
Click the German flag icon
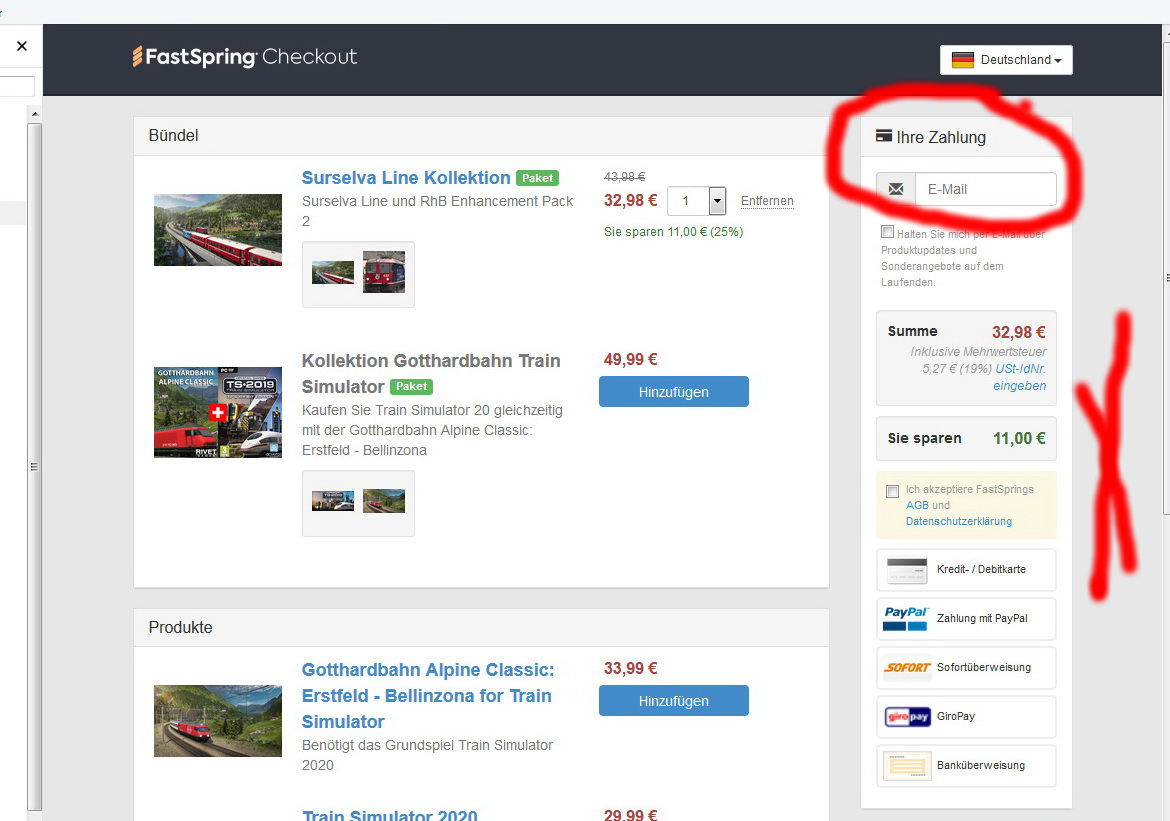tap(963, 60)
